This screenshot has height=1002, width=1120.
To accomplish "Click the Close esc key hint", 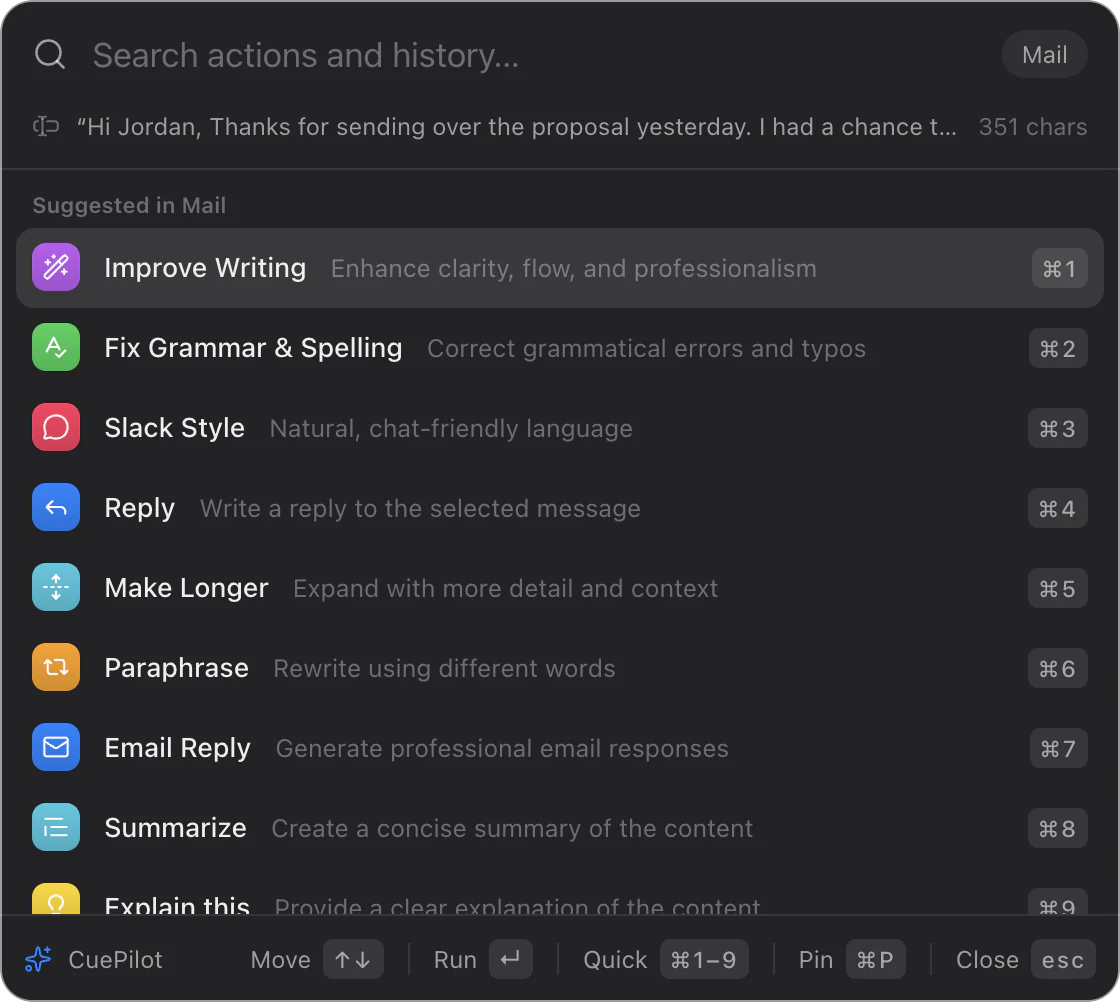I will pyautogui.click(x=1063, y=959).
